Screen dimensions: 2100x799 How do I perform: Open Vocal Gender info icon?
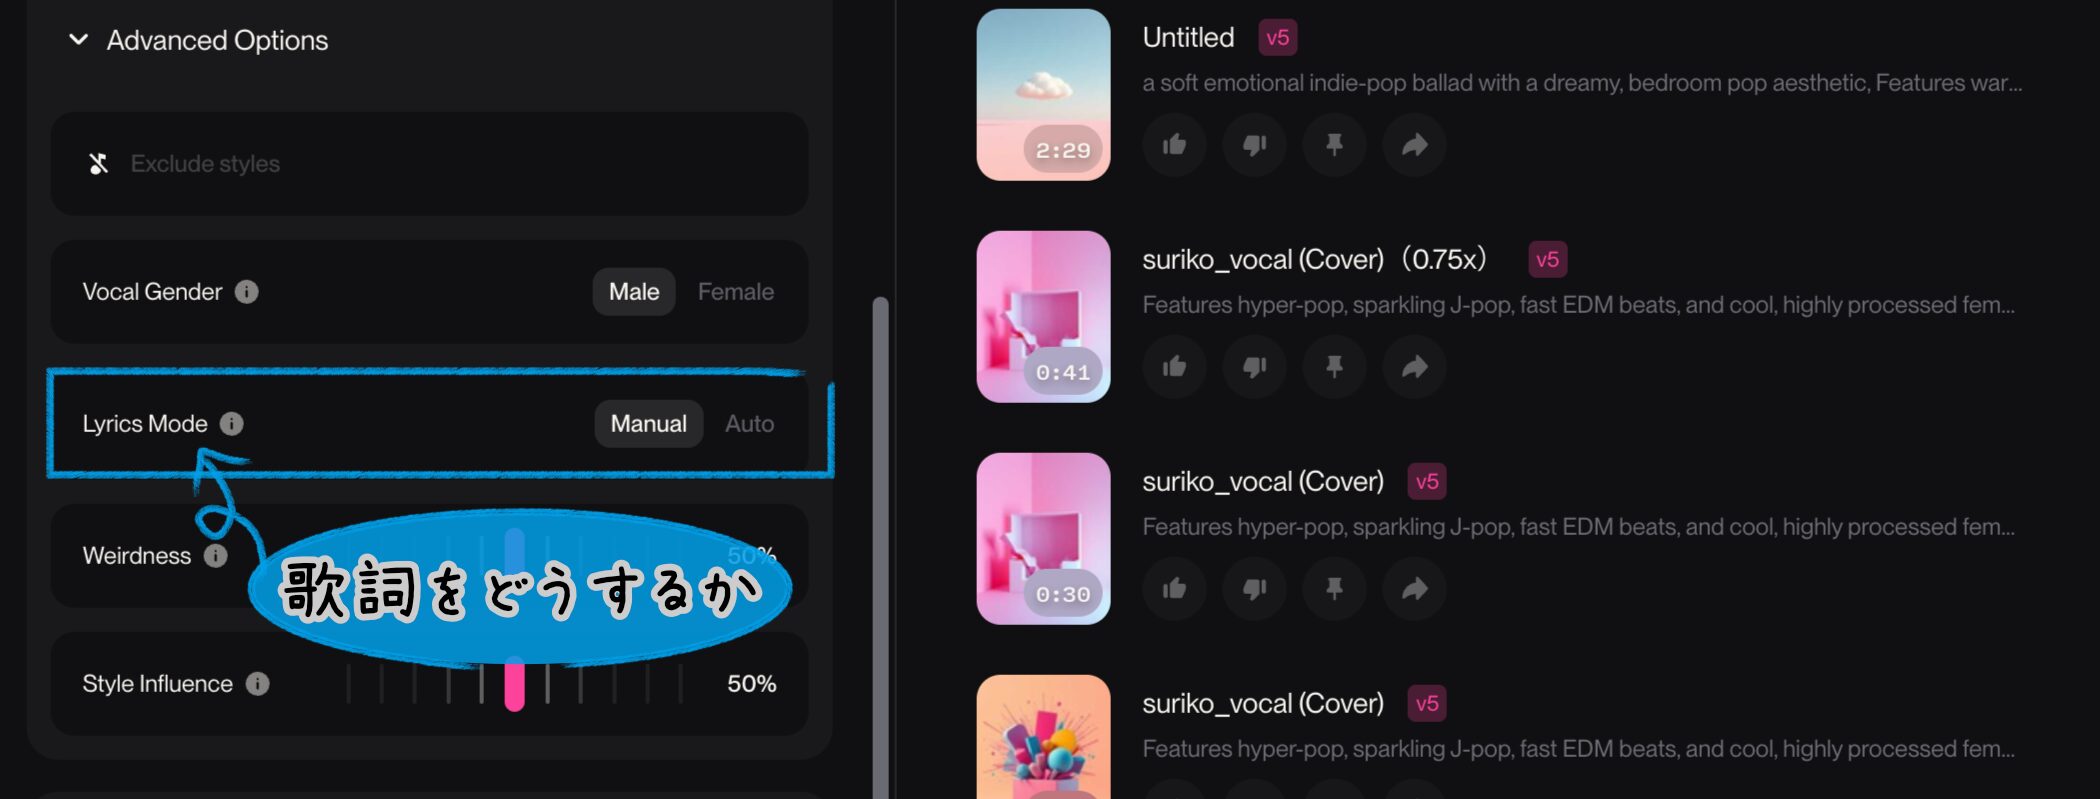click(247, 292)
